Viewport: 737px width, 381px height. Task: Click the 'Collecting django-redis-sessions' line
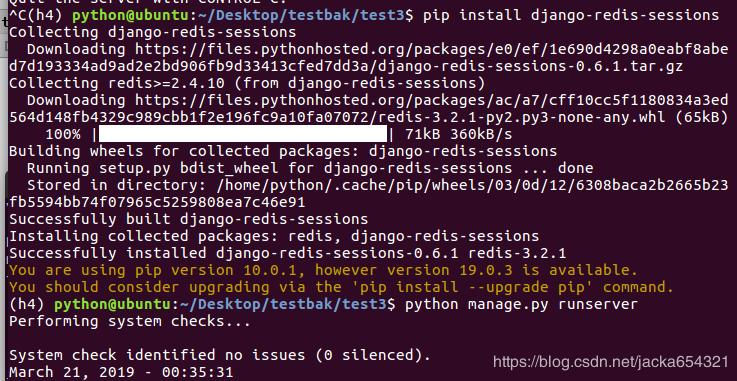153,32
